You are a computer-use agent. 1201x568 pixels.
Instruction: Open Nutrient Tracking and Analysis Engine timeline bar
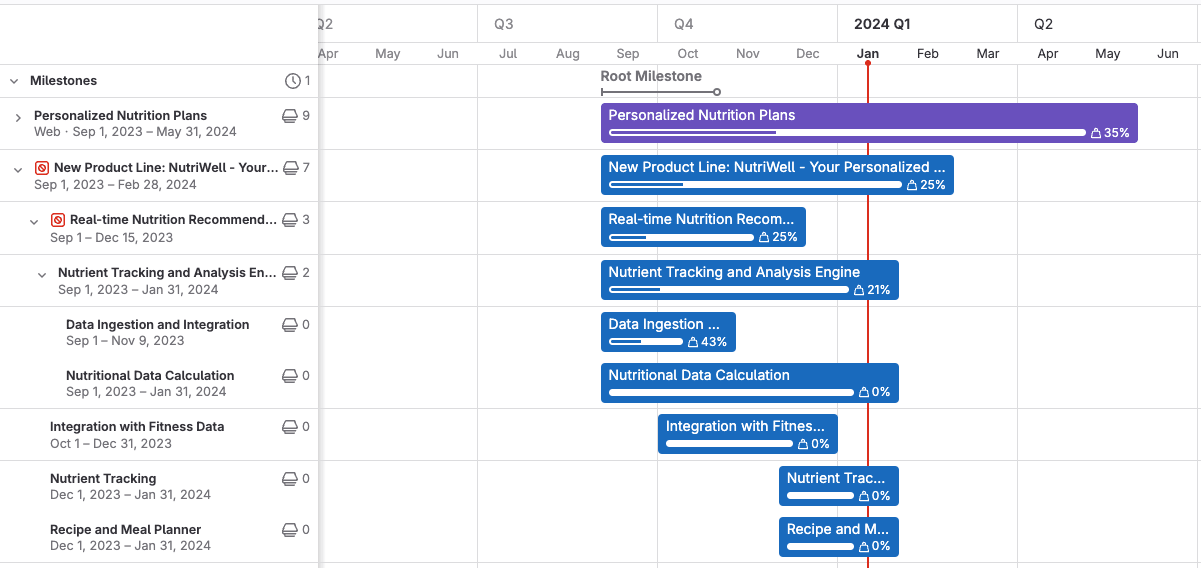(x=750, y=280)
